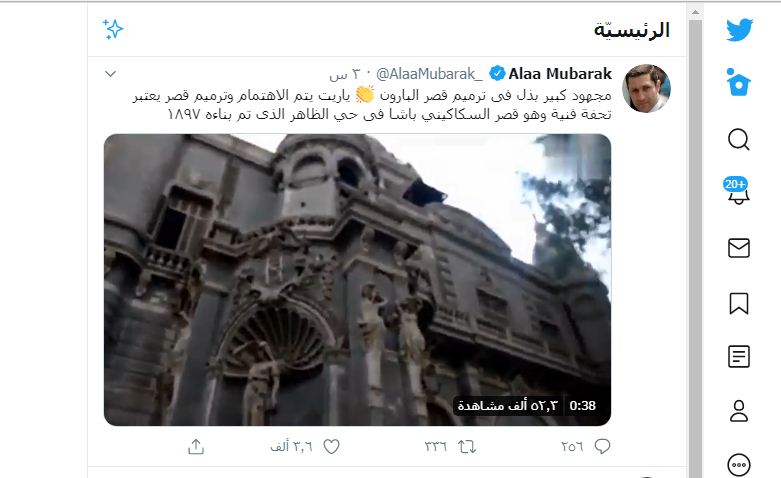781x478 pixels.
Task: Retweet the tweet with 336 retweets
Action: (467, 447)
